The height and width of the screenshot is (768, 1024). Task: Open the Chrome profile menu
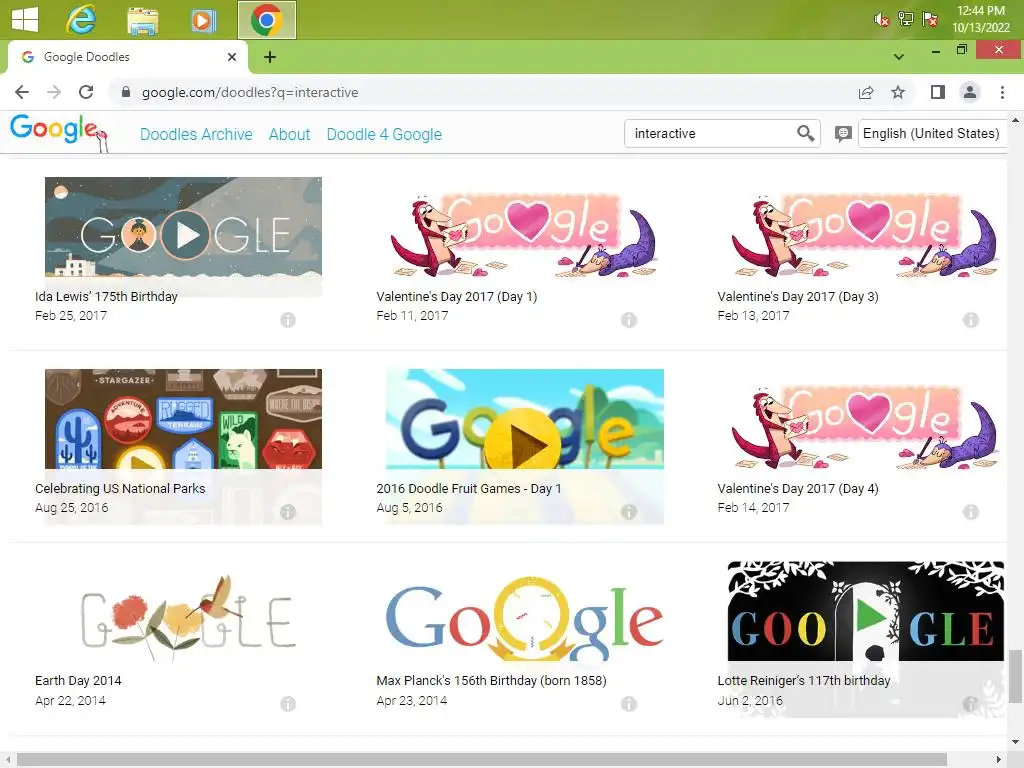point(970,92)
